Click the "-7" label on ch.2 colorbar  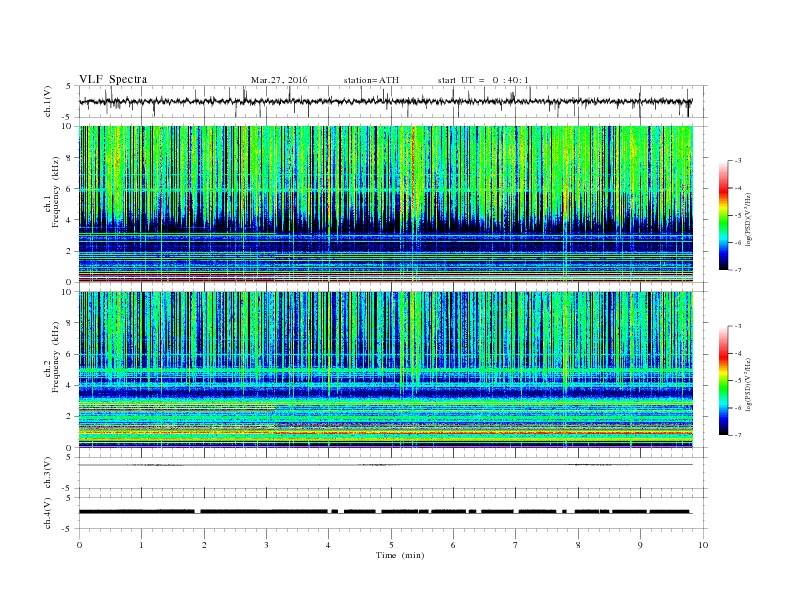(x=738, y=435)
